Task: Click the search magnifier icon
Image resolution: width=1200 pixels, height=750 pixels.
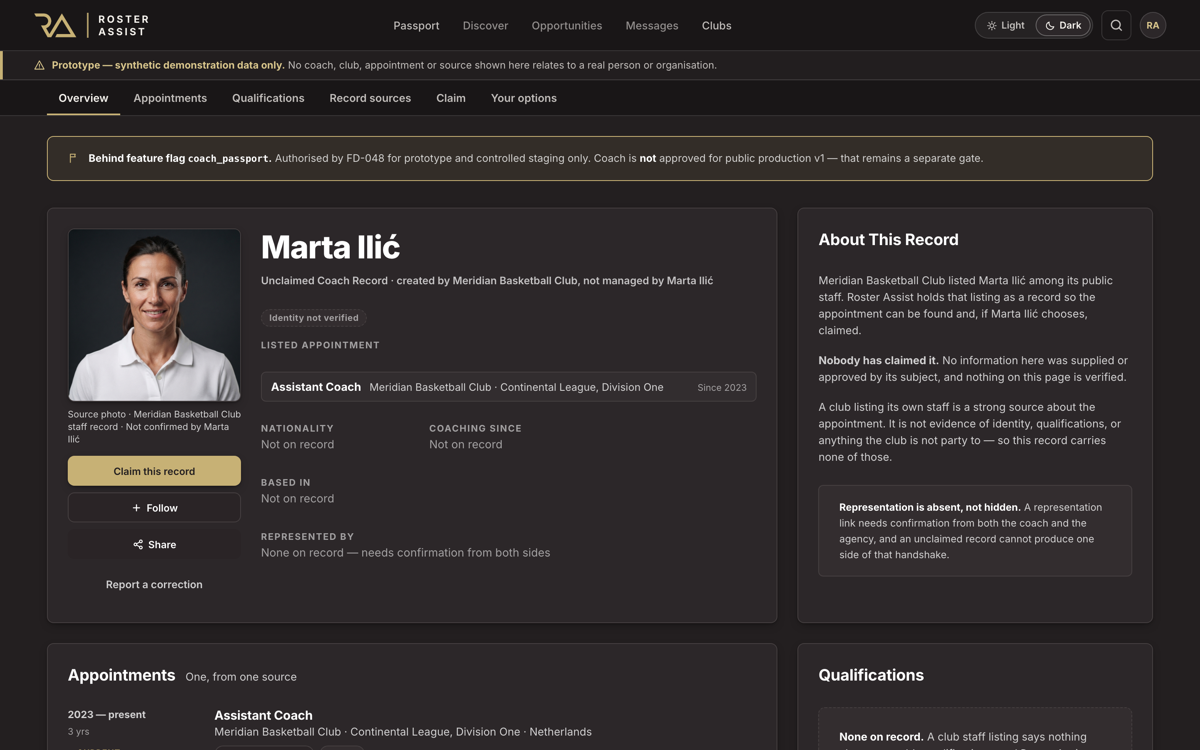Action: (x=1116, y=25)
